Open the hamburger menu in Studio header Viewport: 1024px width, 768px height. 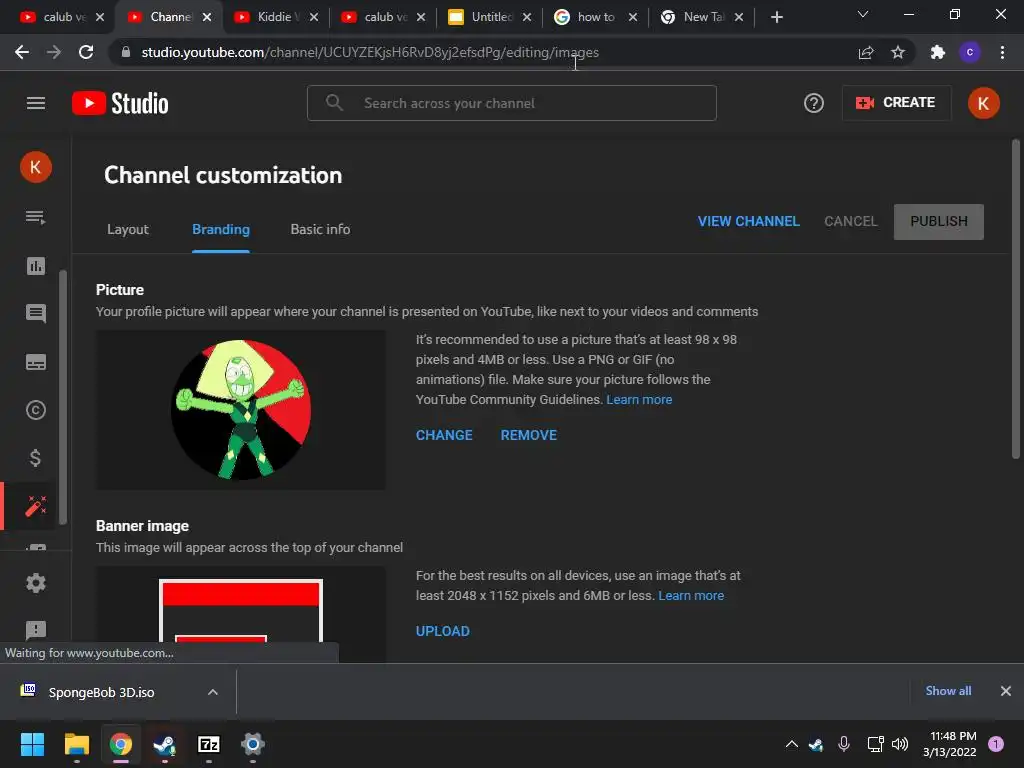click(36, 103)
